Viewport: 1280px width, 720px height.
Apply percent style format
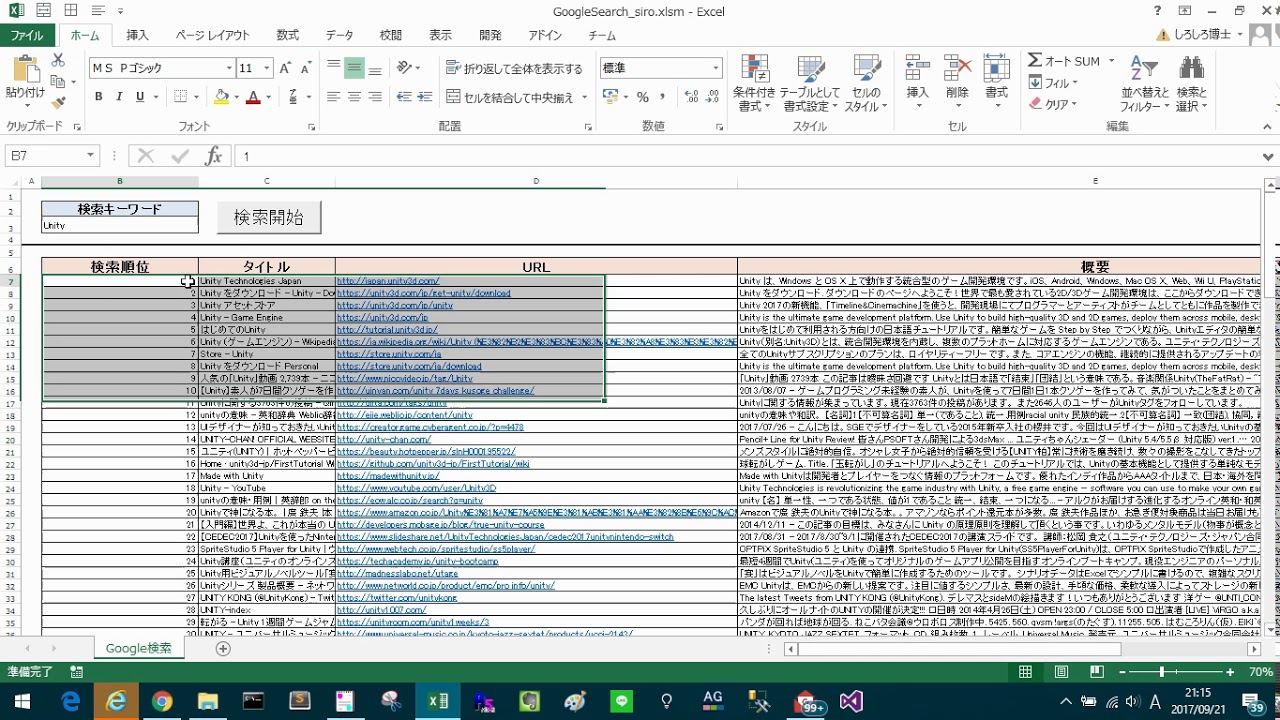pos(642,97)
